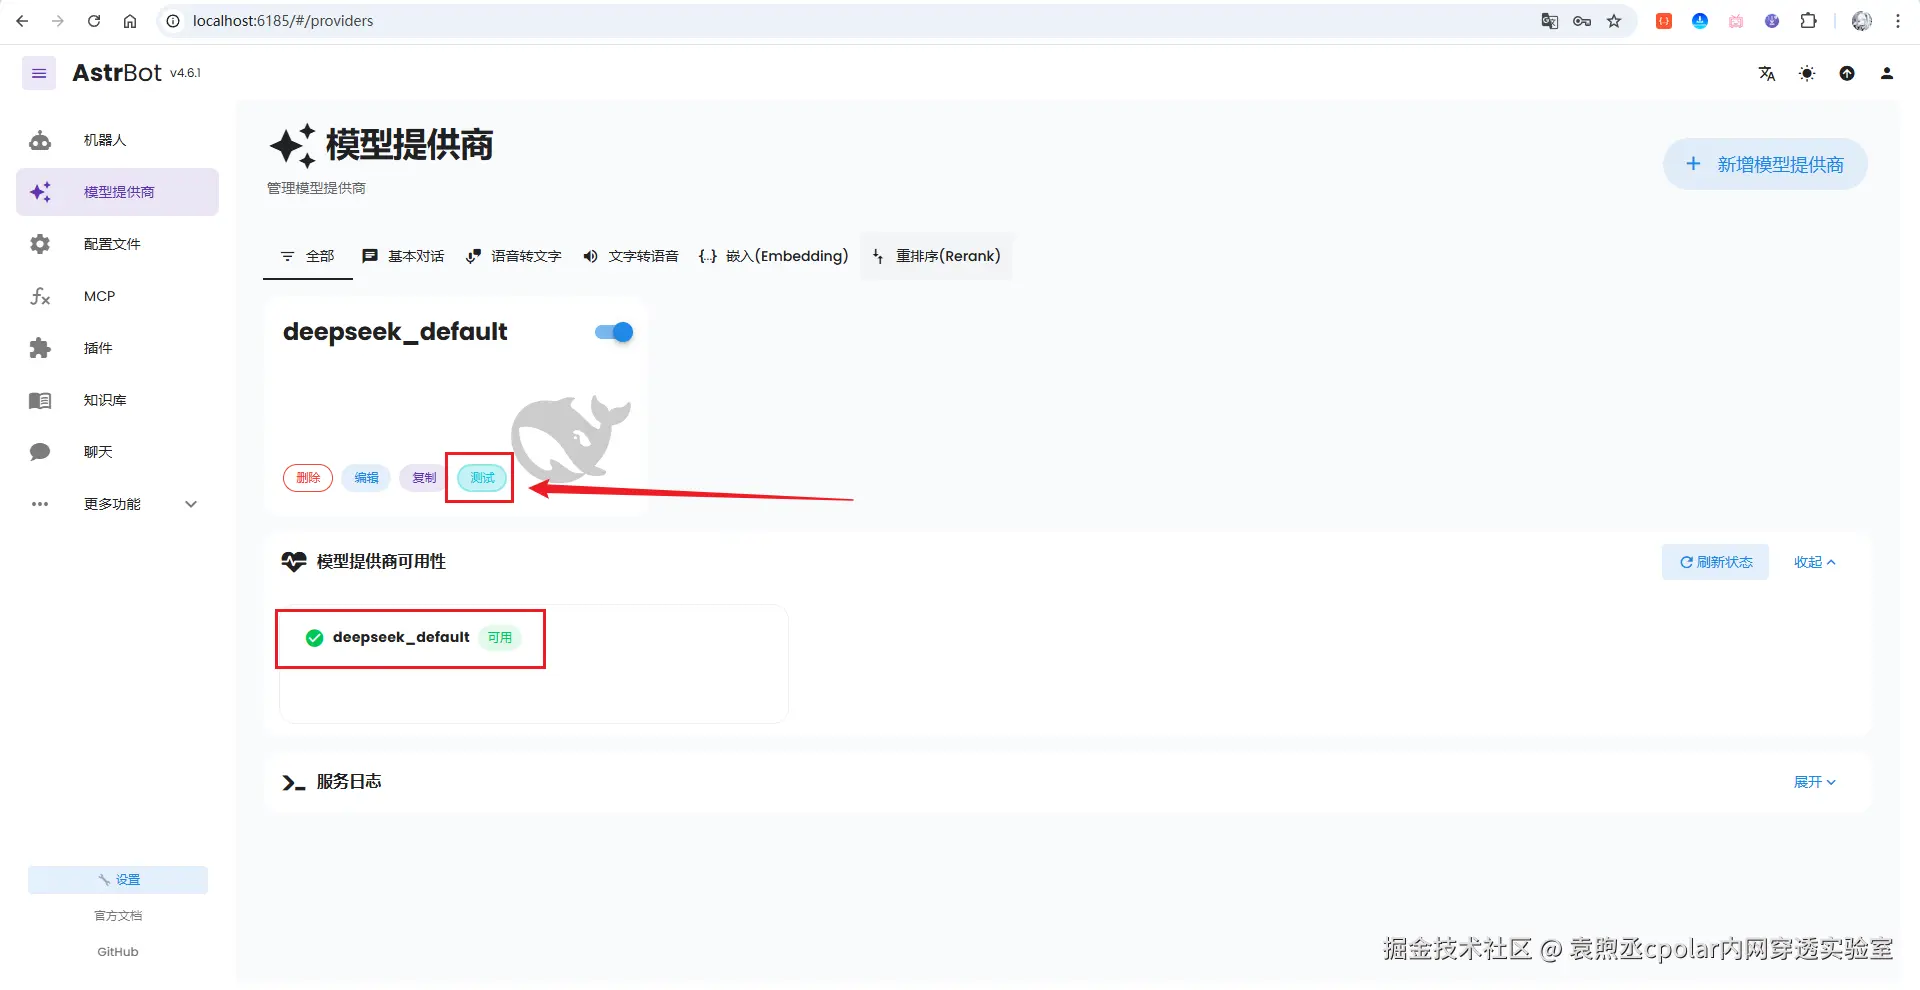Collapse availability section via 收起
The width and height of the screenshot is (1920, 990).
[1815, 562]
